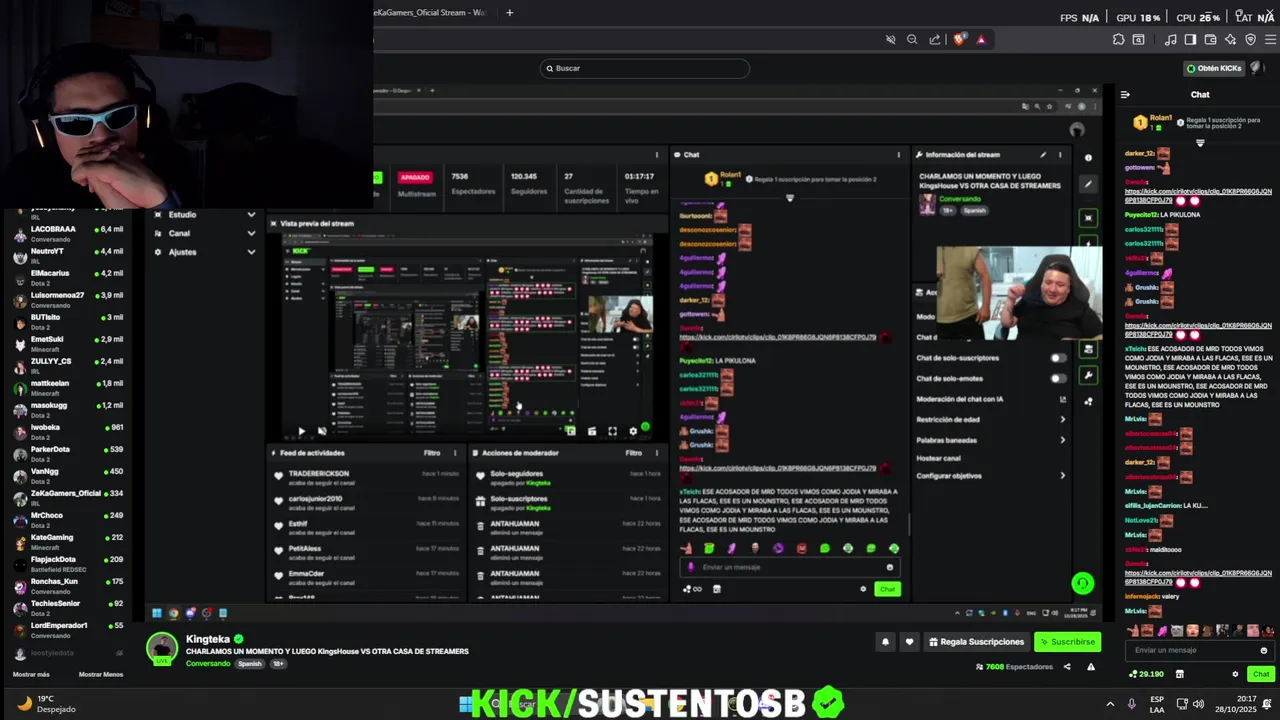This screenshot has width=1280, height=720.
Task: Open a new browser tab with plus
Action: pos(509,12)
